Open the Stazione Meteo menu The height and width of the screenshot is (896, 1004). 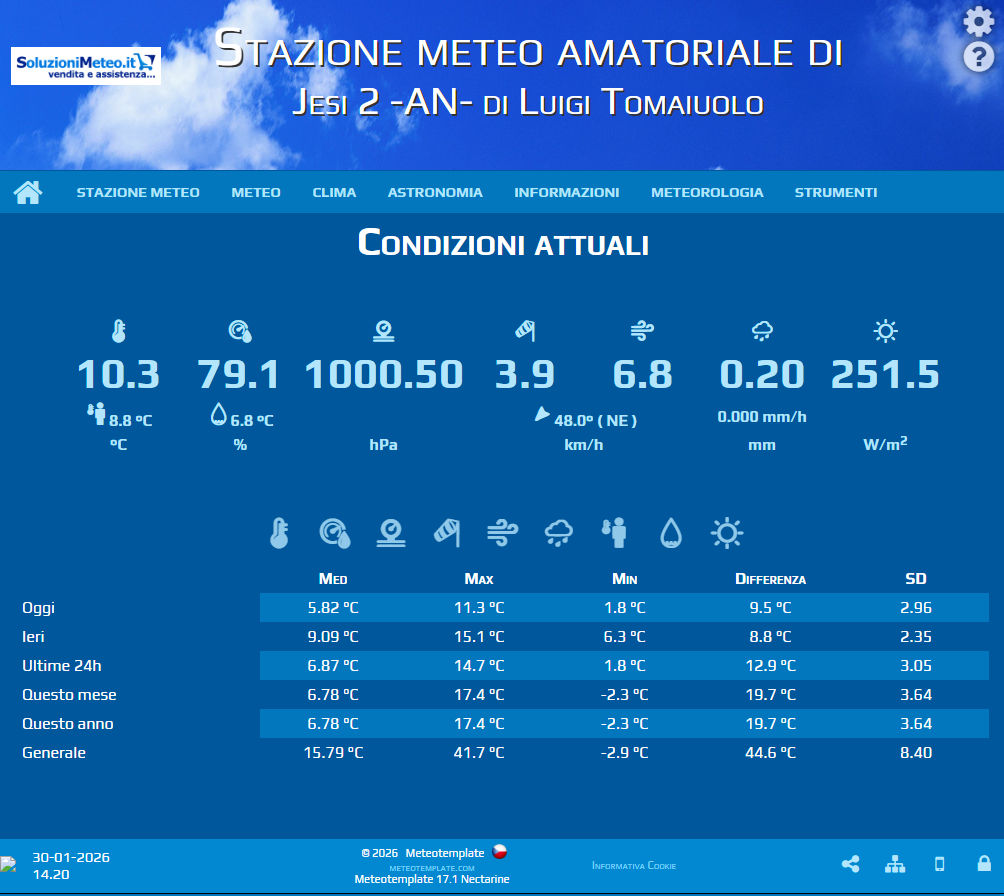click(138, 192)
